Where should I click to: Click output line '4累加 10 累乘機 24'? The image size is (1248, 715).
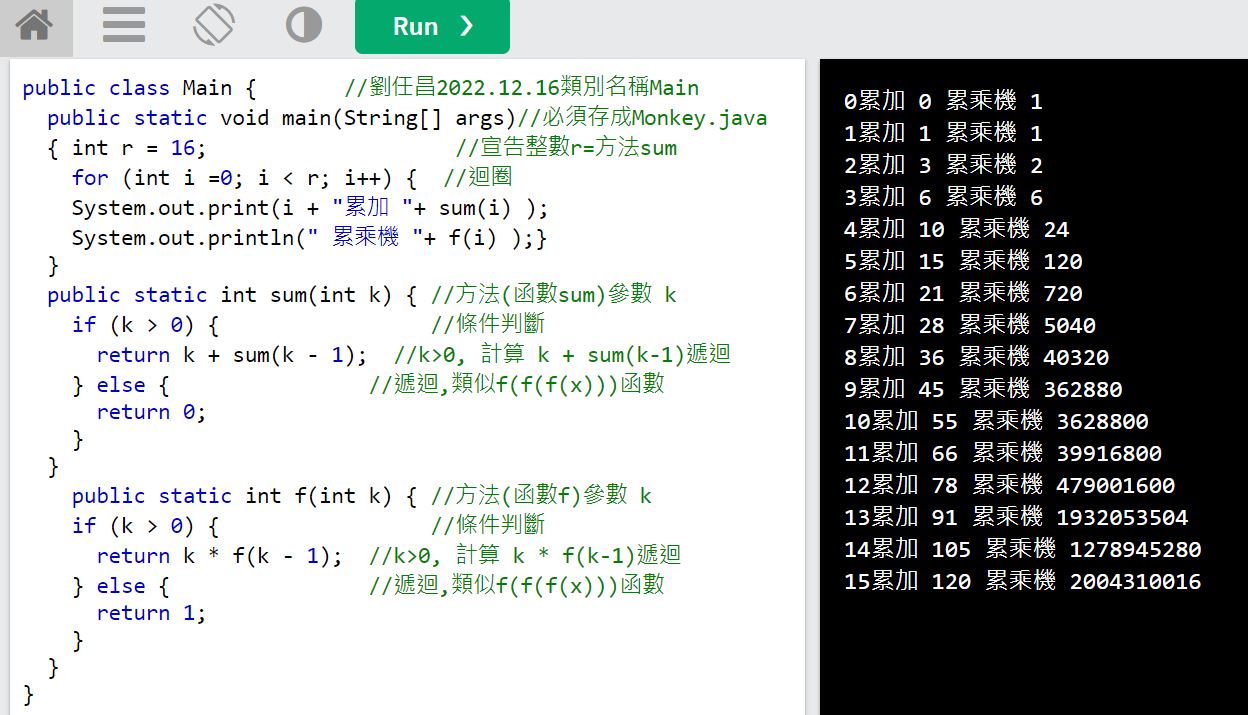click(x=956, y=229)
